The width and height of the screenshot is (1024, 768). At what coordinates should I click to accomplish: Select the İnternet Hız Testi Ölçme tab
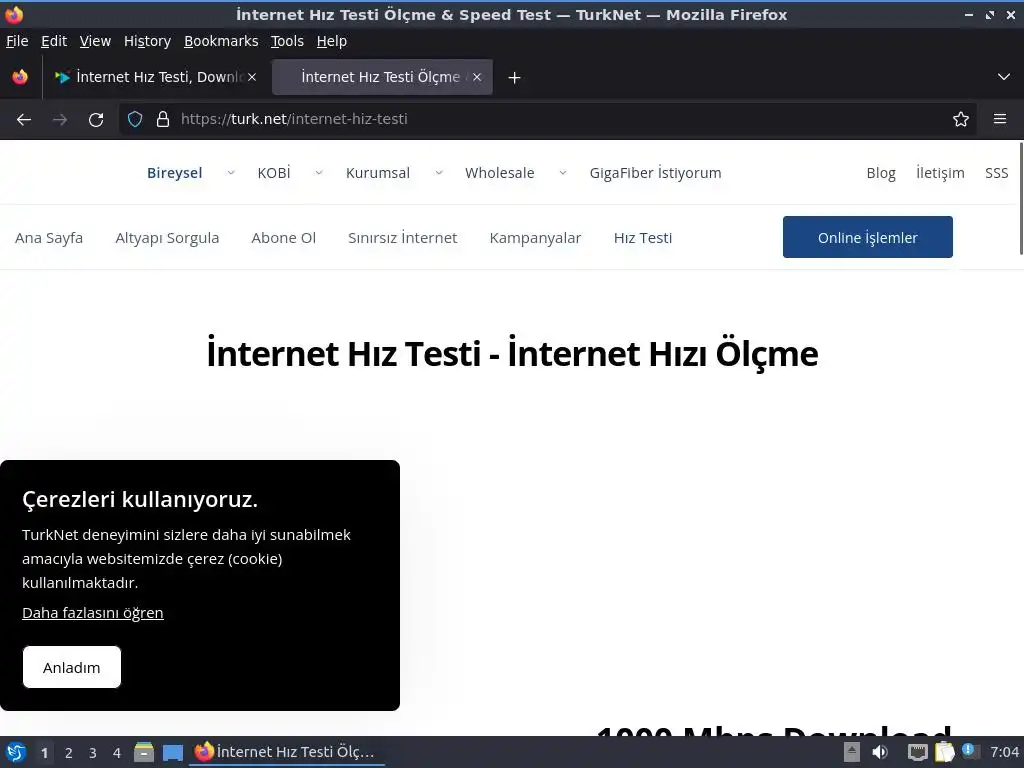click(x=382, y=77)
